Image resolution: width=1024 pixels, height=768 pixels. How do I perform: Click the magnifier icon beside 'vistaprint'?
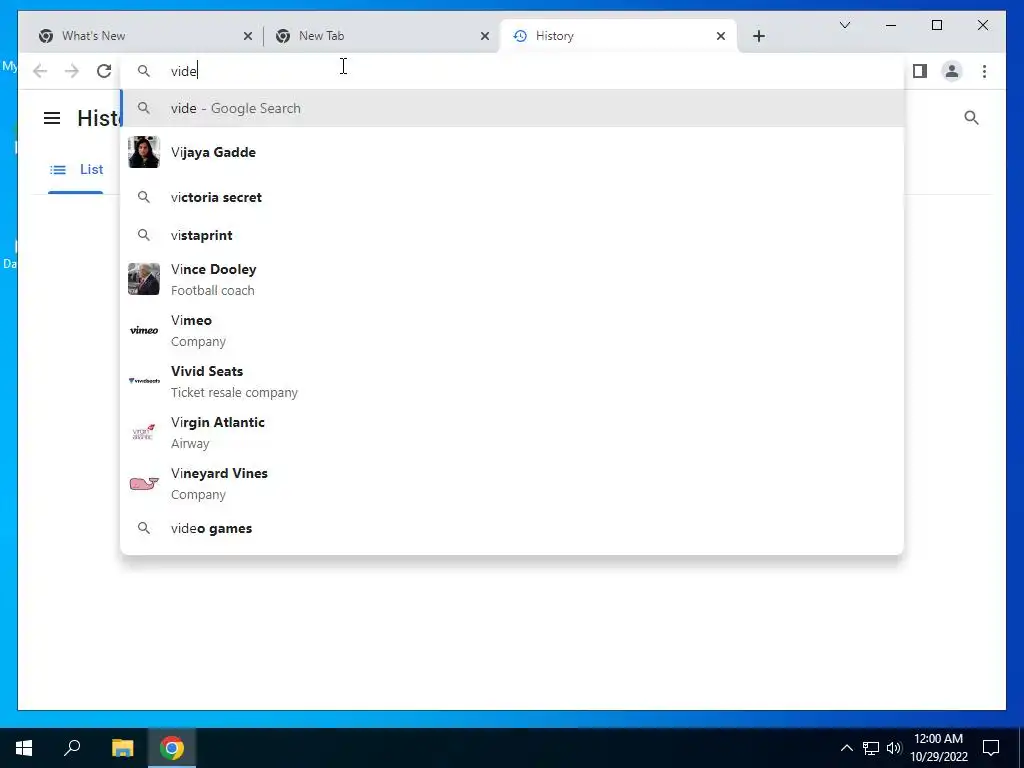coord(144,235)
